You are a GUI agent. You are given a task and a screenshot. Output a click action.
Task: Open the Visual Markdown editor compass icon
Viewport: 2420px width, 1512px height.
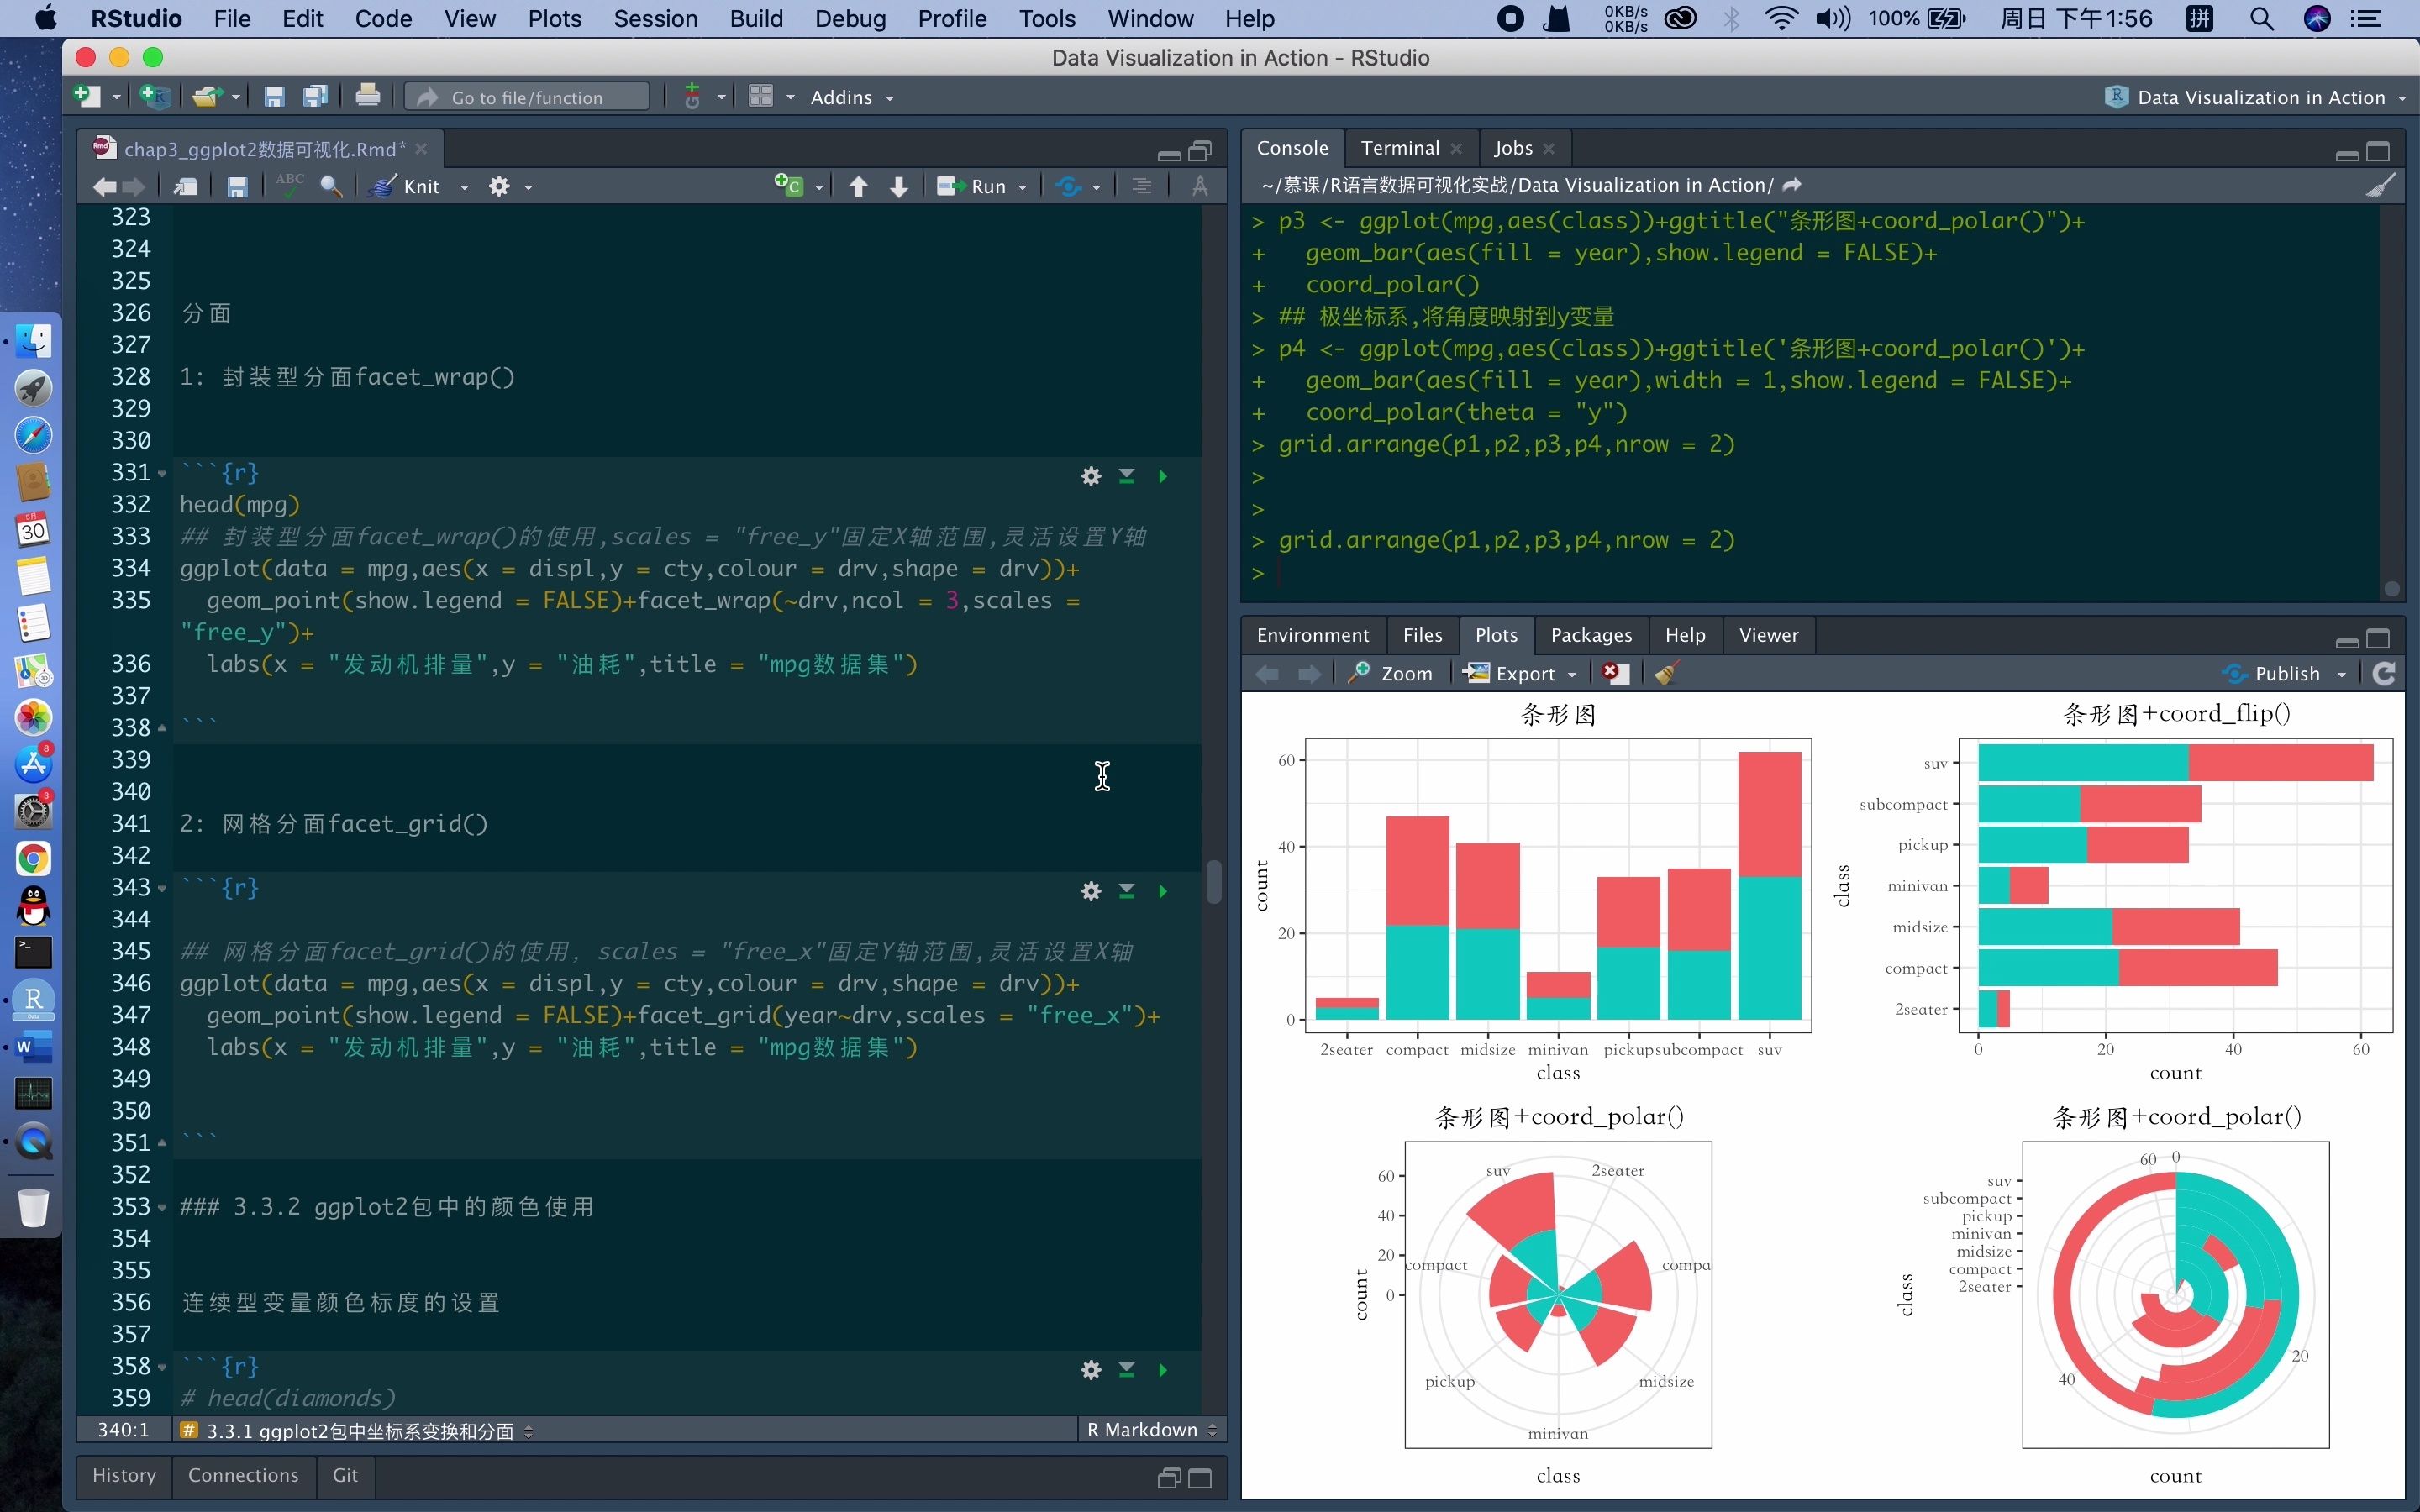1200,186
